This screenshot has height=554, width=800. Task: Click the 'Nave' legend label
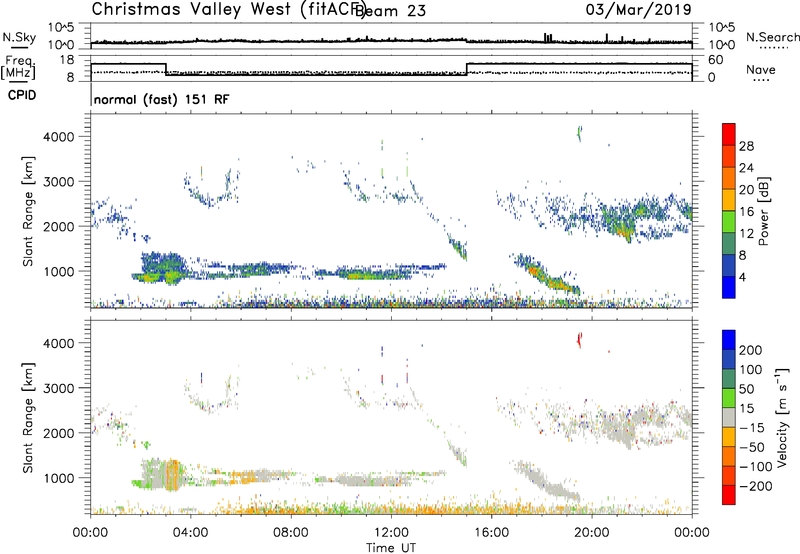pos(761,69)
